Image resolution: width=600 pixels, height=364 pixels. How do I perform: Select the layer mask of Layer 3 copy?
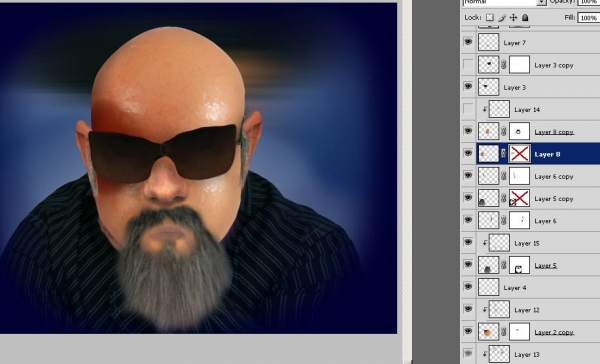click(x=519, y=65)
